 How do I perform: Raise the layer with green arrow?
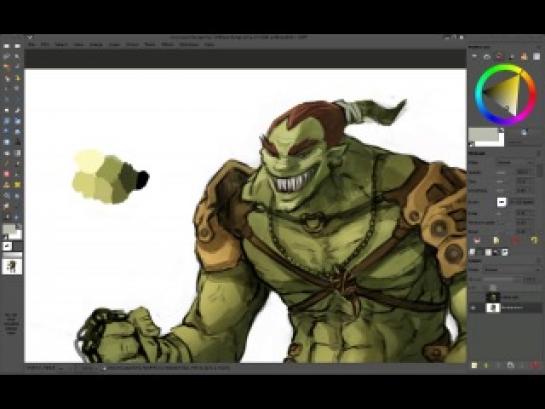(x=486, y=365)
